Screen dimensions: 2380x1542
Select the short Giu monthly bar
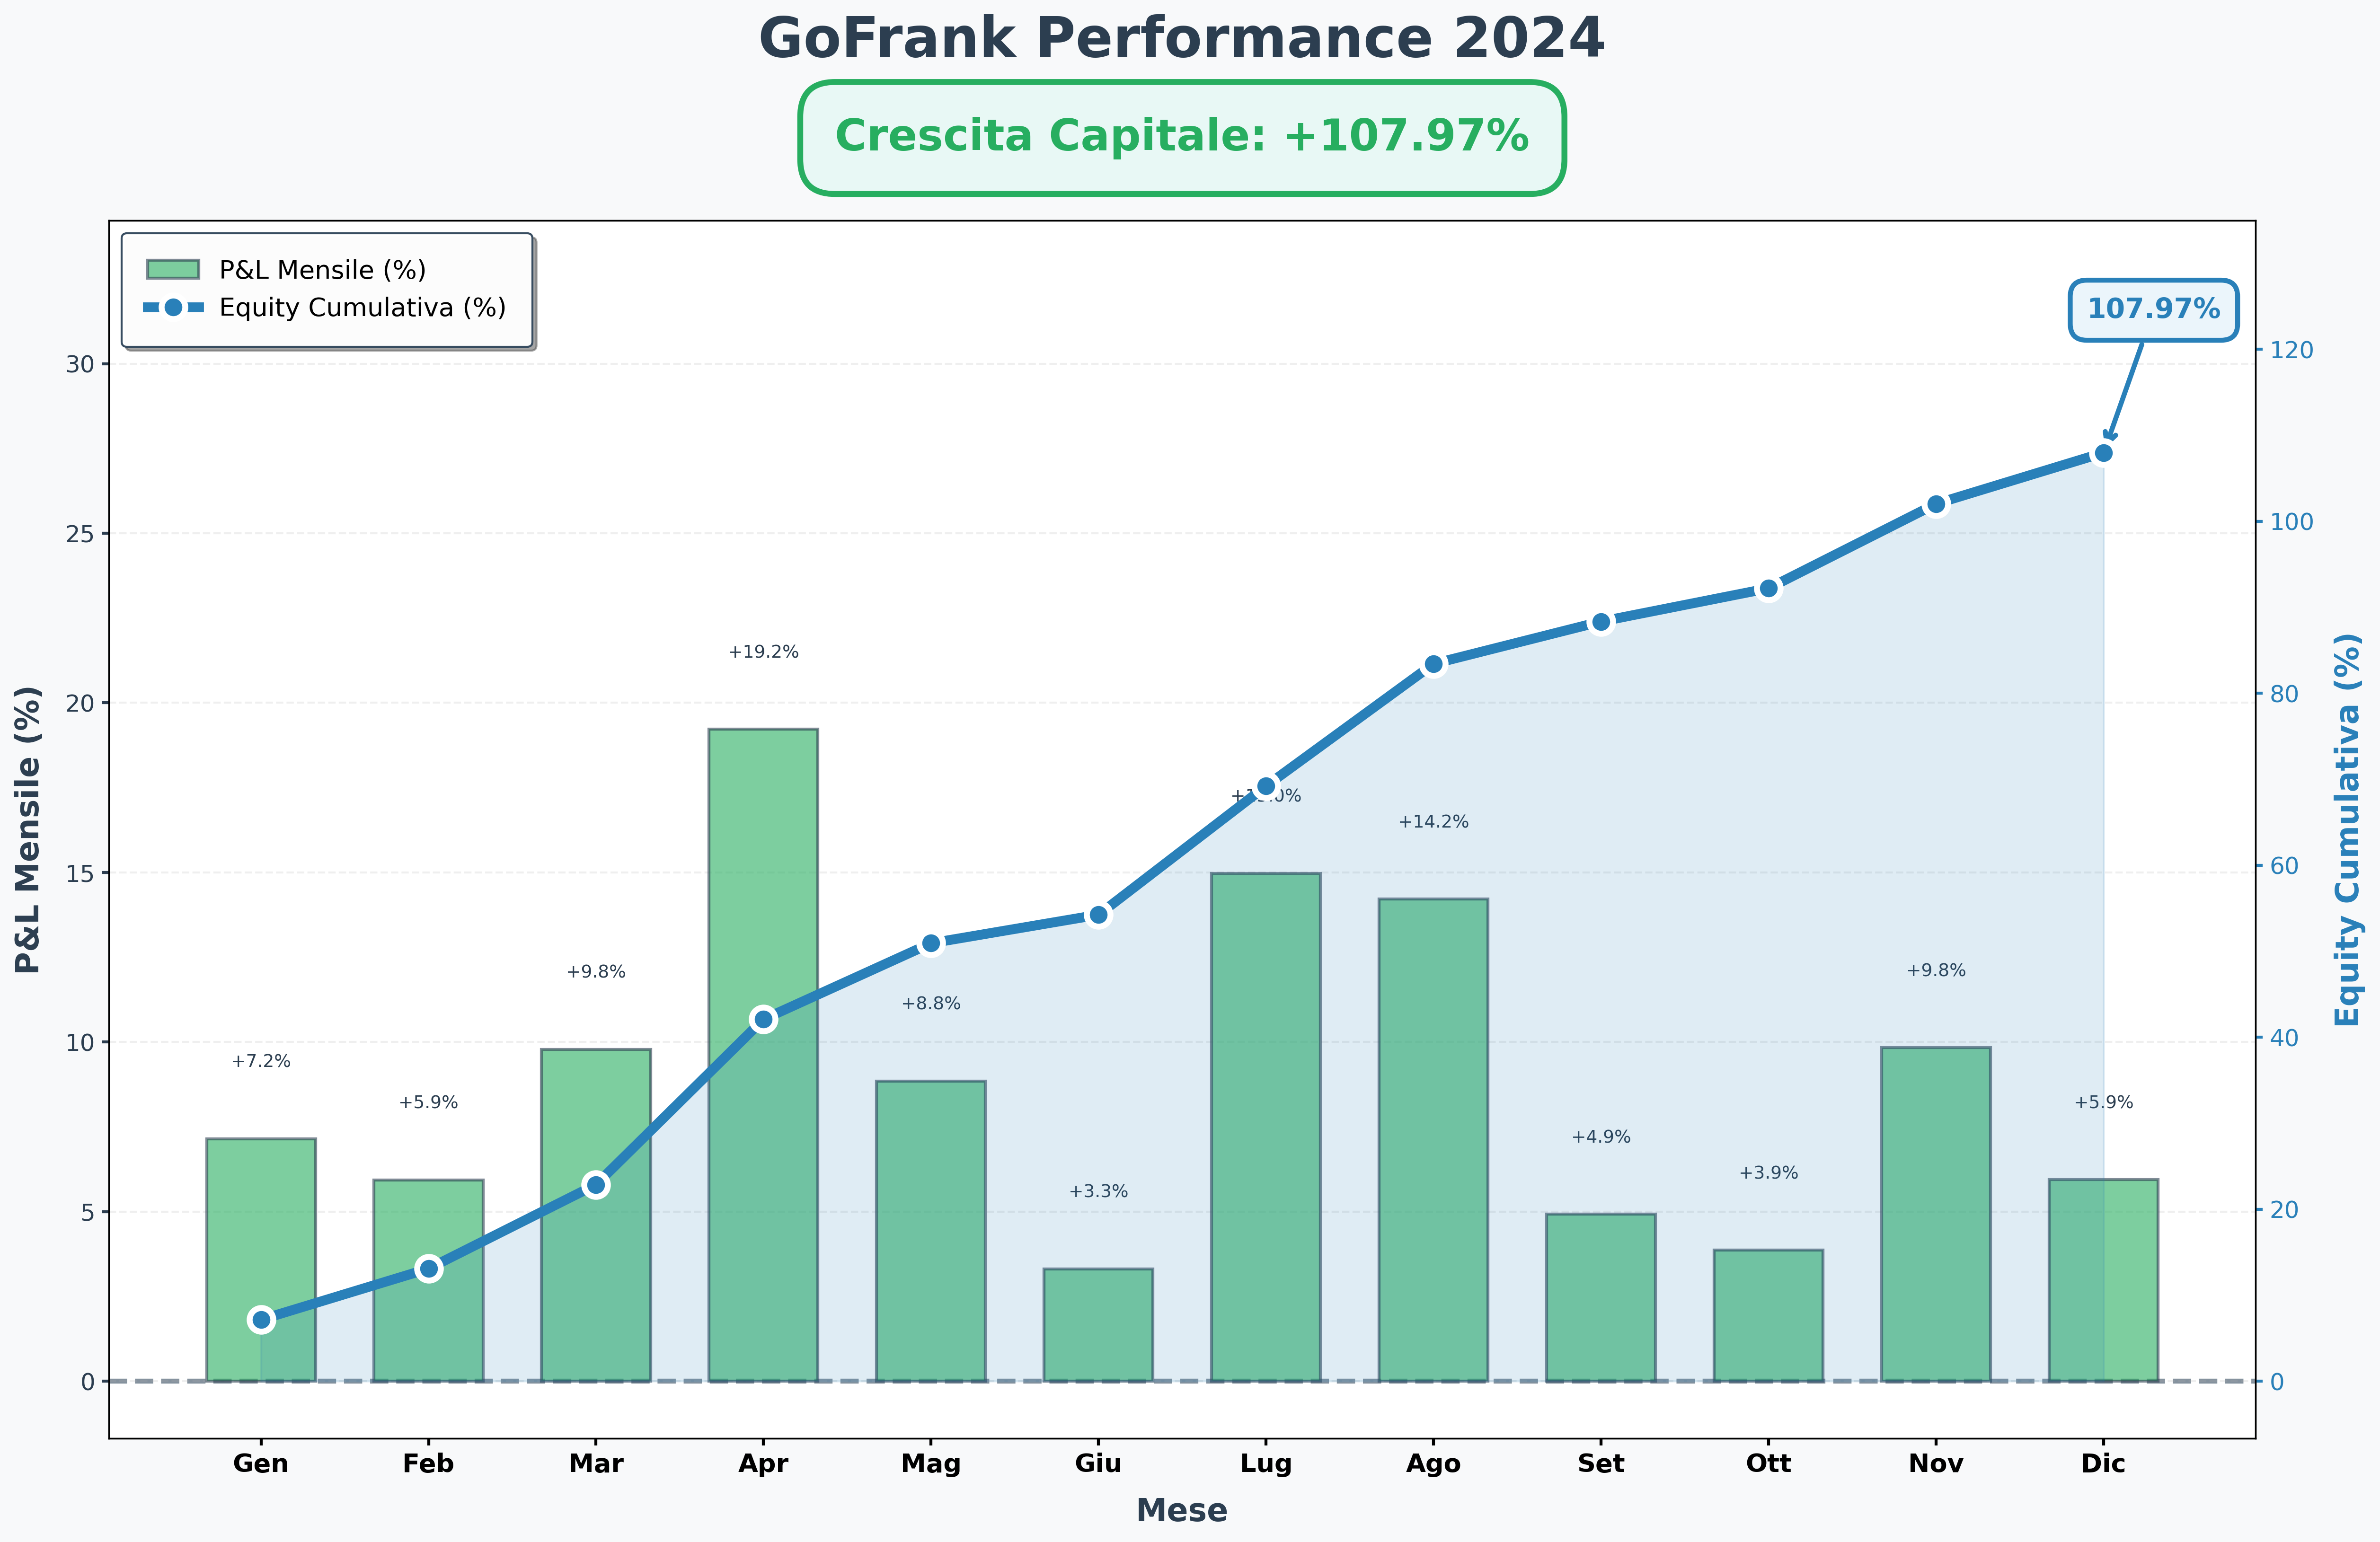click(1098, 1325)
